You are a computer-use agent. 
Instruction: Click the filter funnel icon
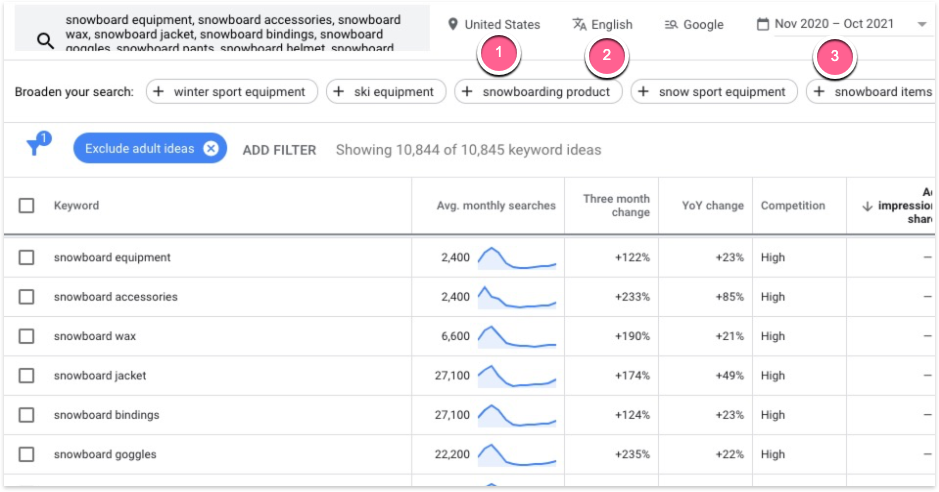click(x=36, y=148)
